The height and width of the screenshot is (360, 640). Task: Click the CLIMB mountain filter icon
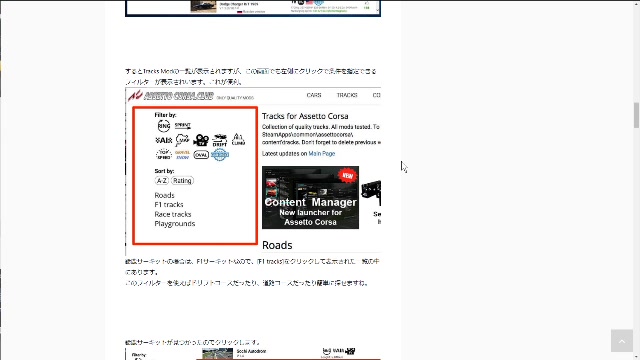point(238,140)
